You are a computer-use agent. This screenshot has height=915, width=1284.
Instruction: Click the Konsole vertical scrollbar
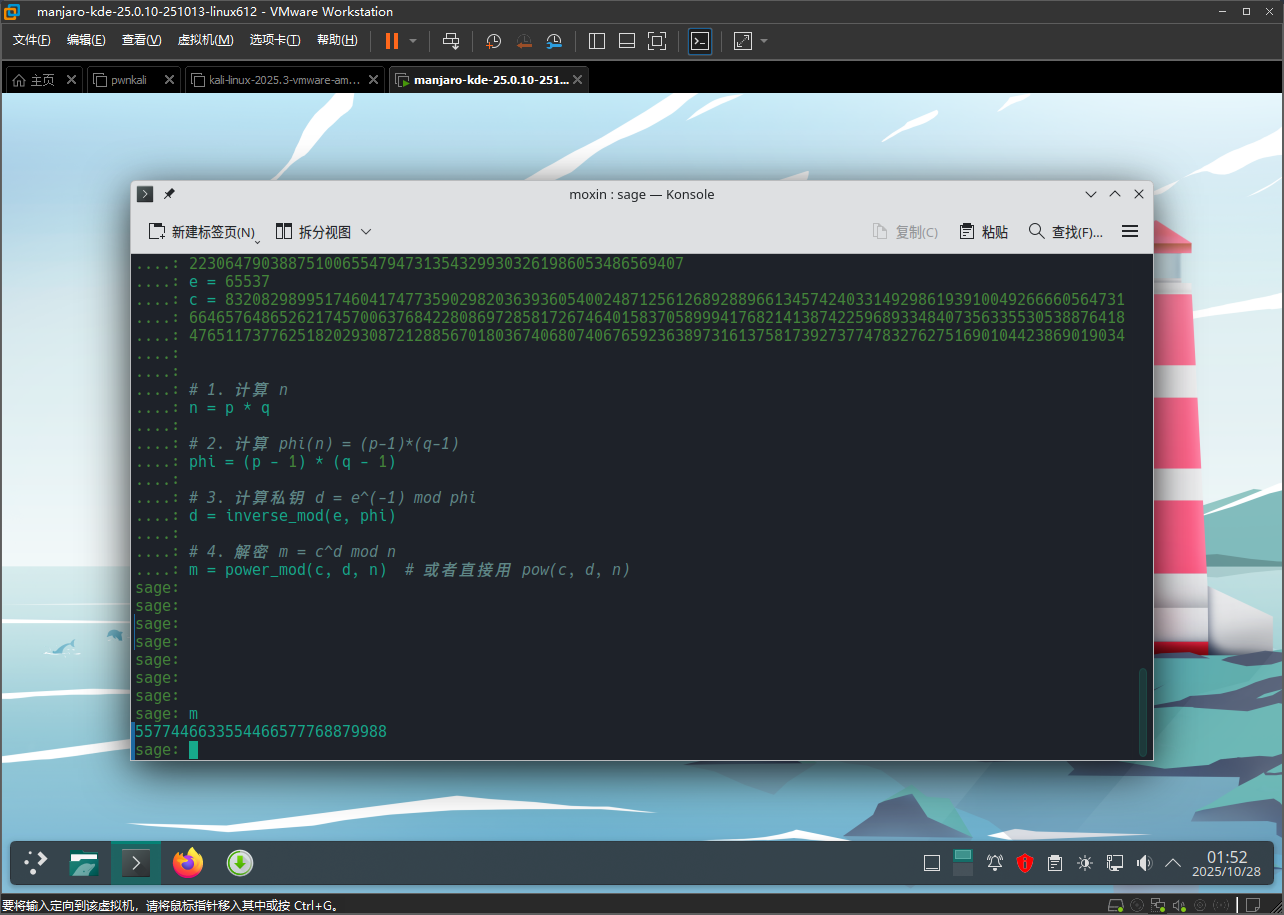(1143, 710)
